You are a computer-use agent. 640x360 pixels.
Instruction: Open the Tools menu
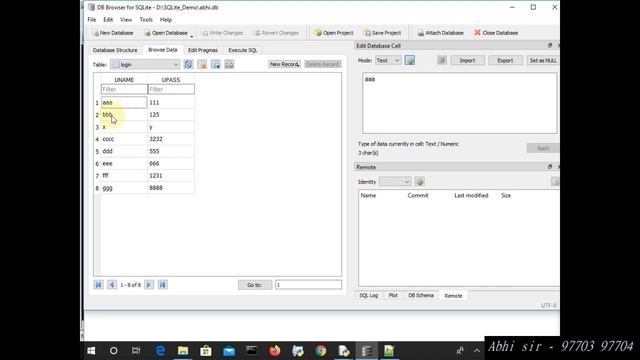[x=146, y=20]
